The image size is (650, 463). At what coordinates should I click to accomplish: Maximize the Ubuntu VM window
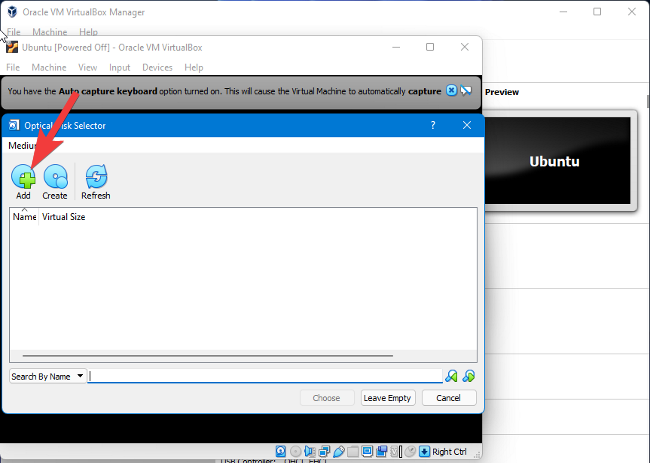tap(430, 47)
